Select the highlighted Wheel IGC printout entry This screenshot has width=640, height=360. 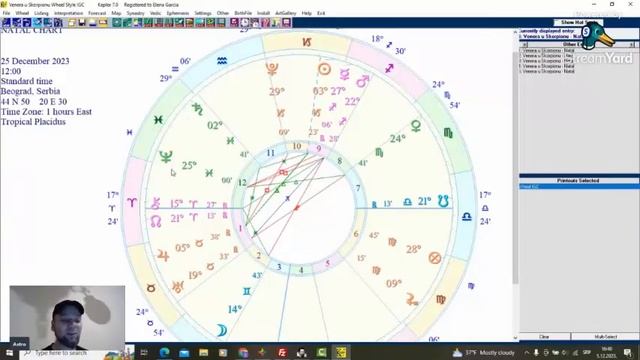[579, 187]
